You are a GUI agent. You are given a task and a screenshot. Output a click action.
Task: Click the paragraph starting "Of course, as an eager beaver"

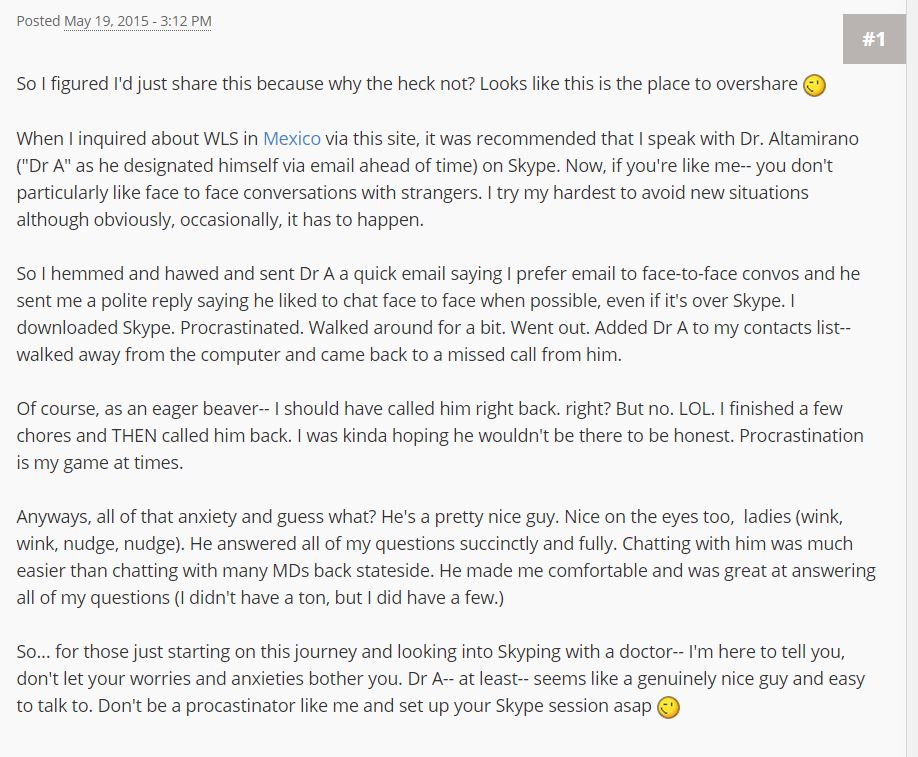tap(440, 436)
